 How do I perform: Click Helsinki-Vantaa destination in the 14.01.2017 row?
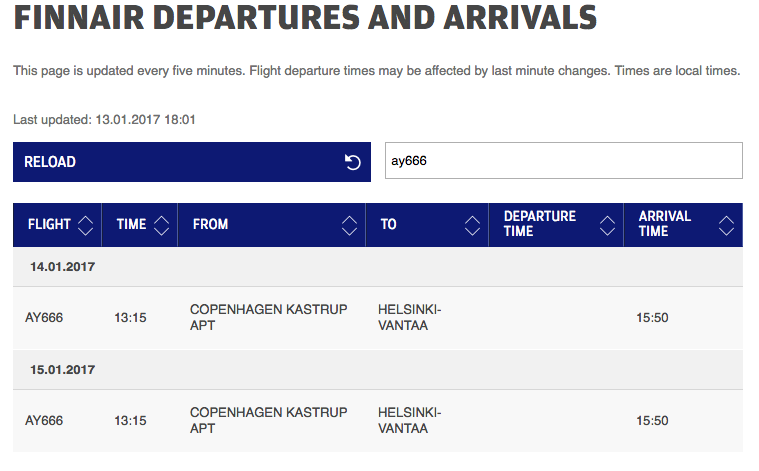[410, 317]
